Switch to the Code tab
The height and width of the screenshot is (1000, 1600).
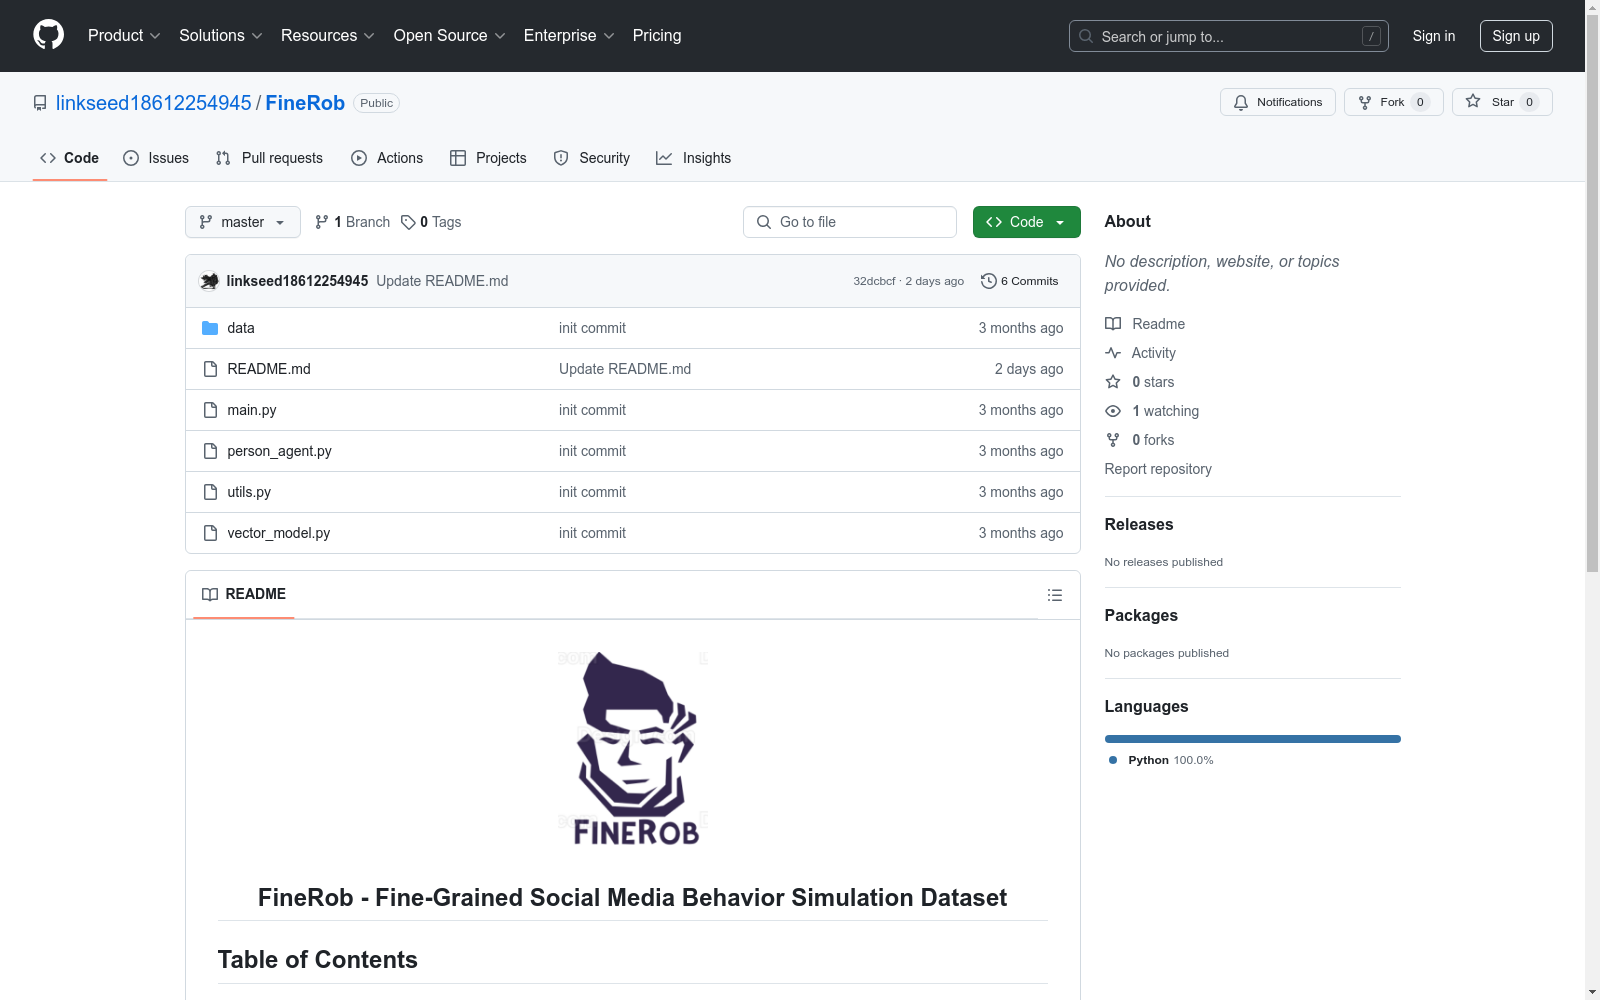69,158
